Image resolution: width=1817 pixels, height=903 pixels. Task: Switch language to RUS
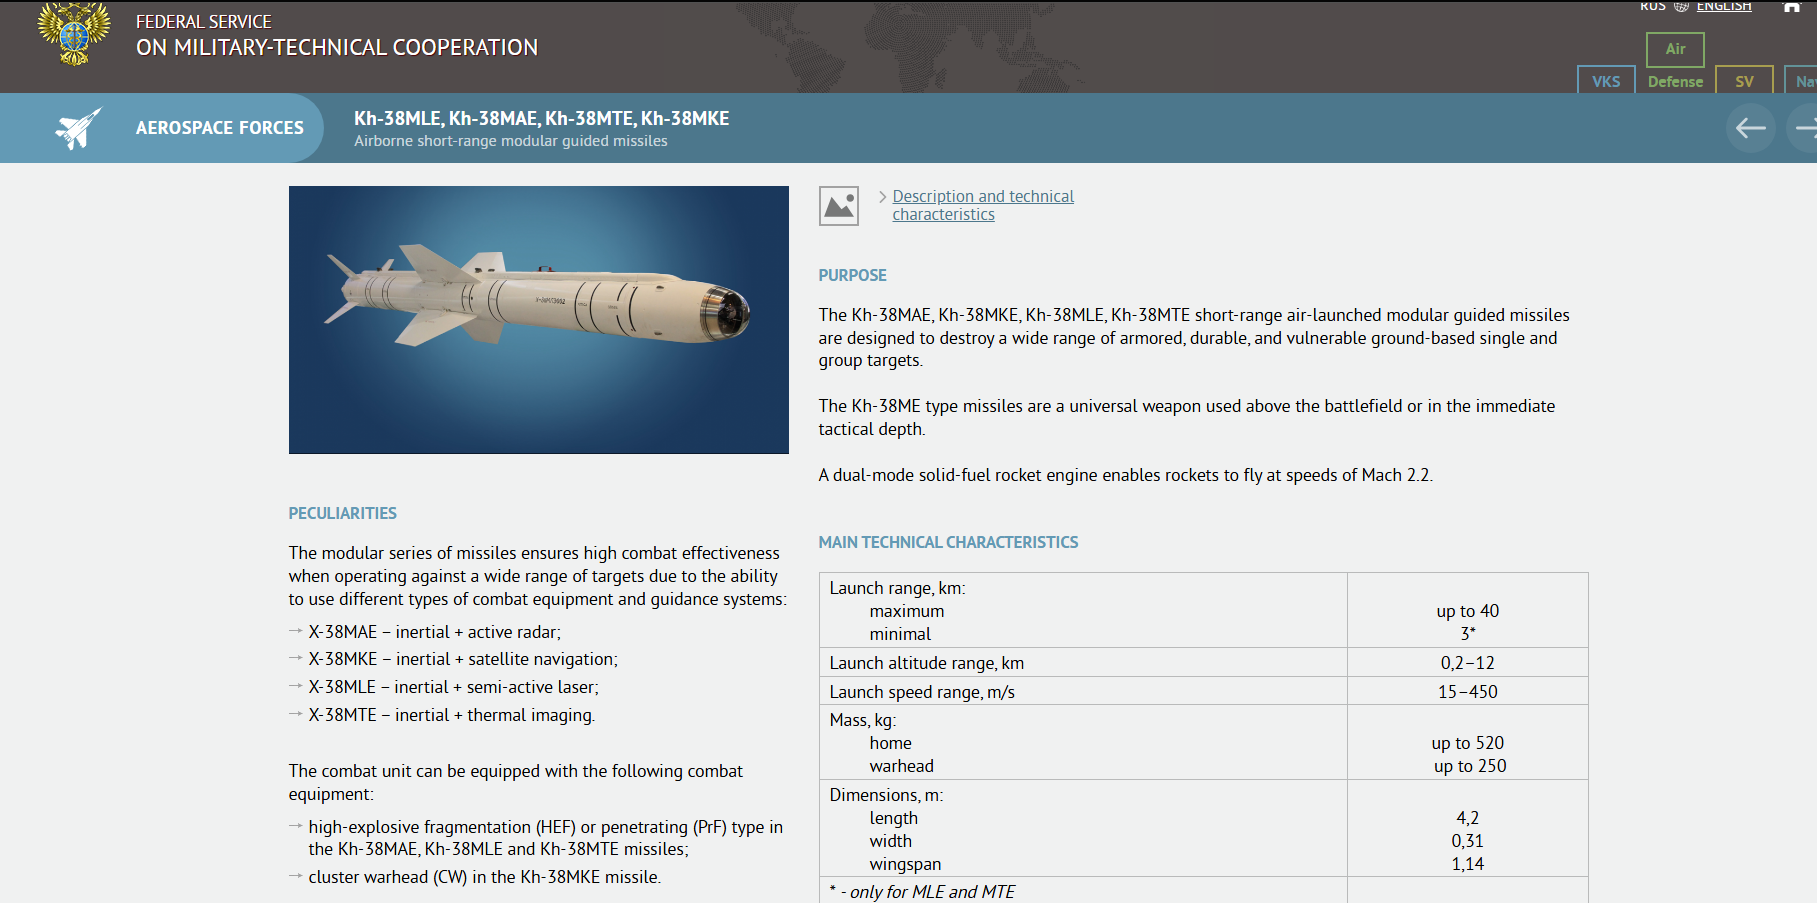point(1652,6)
